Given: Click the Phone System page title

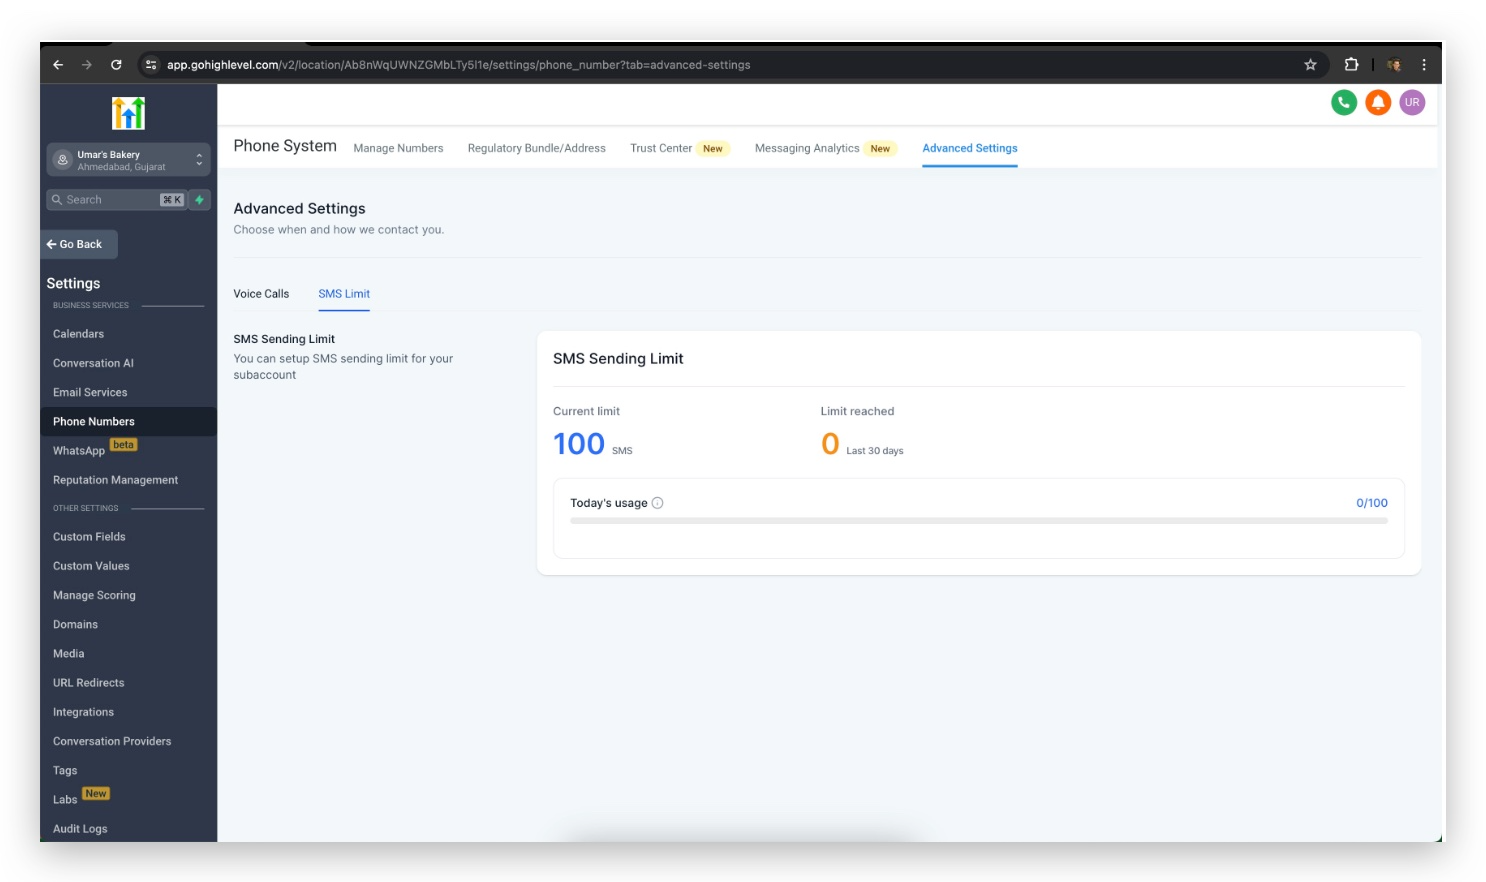Looking at the screenshot, I should pos(285,146).
